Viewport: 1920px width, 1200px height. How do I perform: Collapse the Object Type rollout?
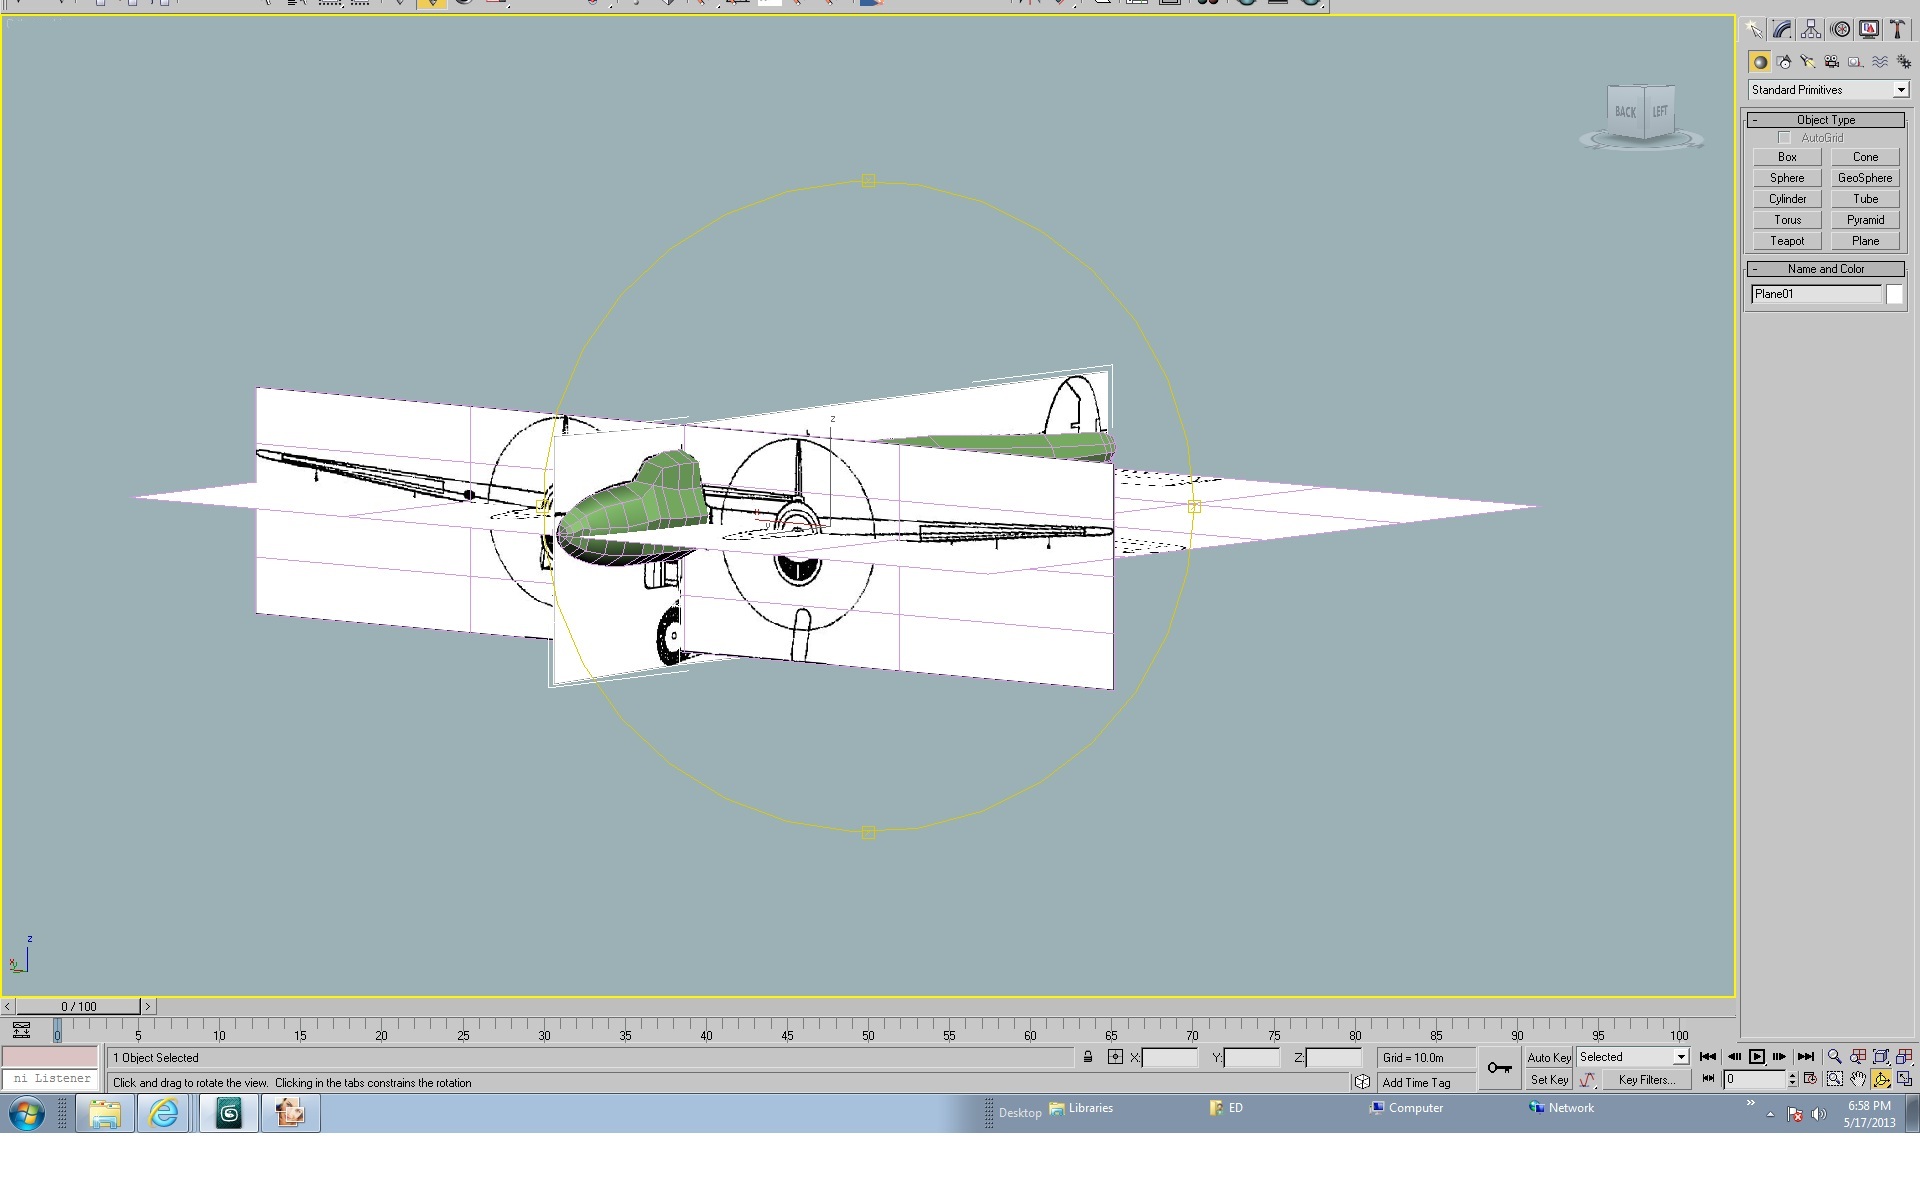pyautogui.click(x=1825, y=120)
